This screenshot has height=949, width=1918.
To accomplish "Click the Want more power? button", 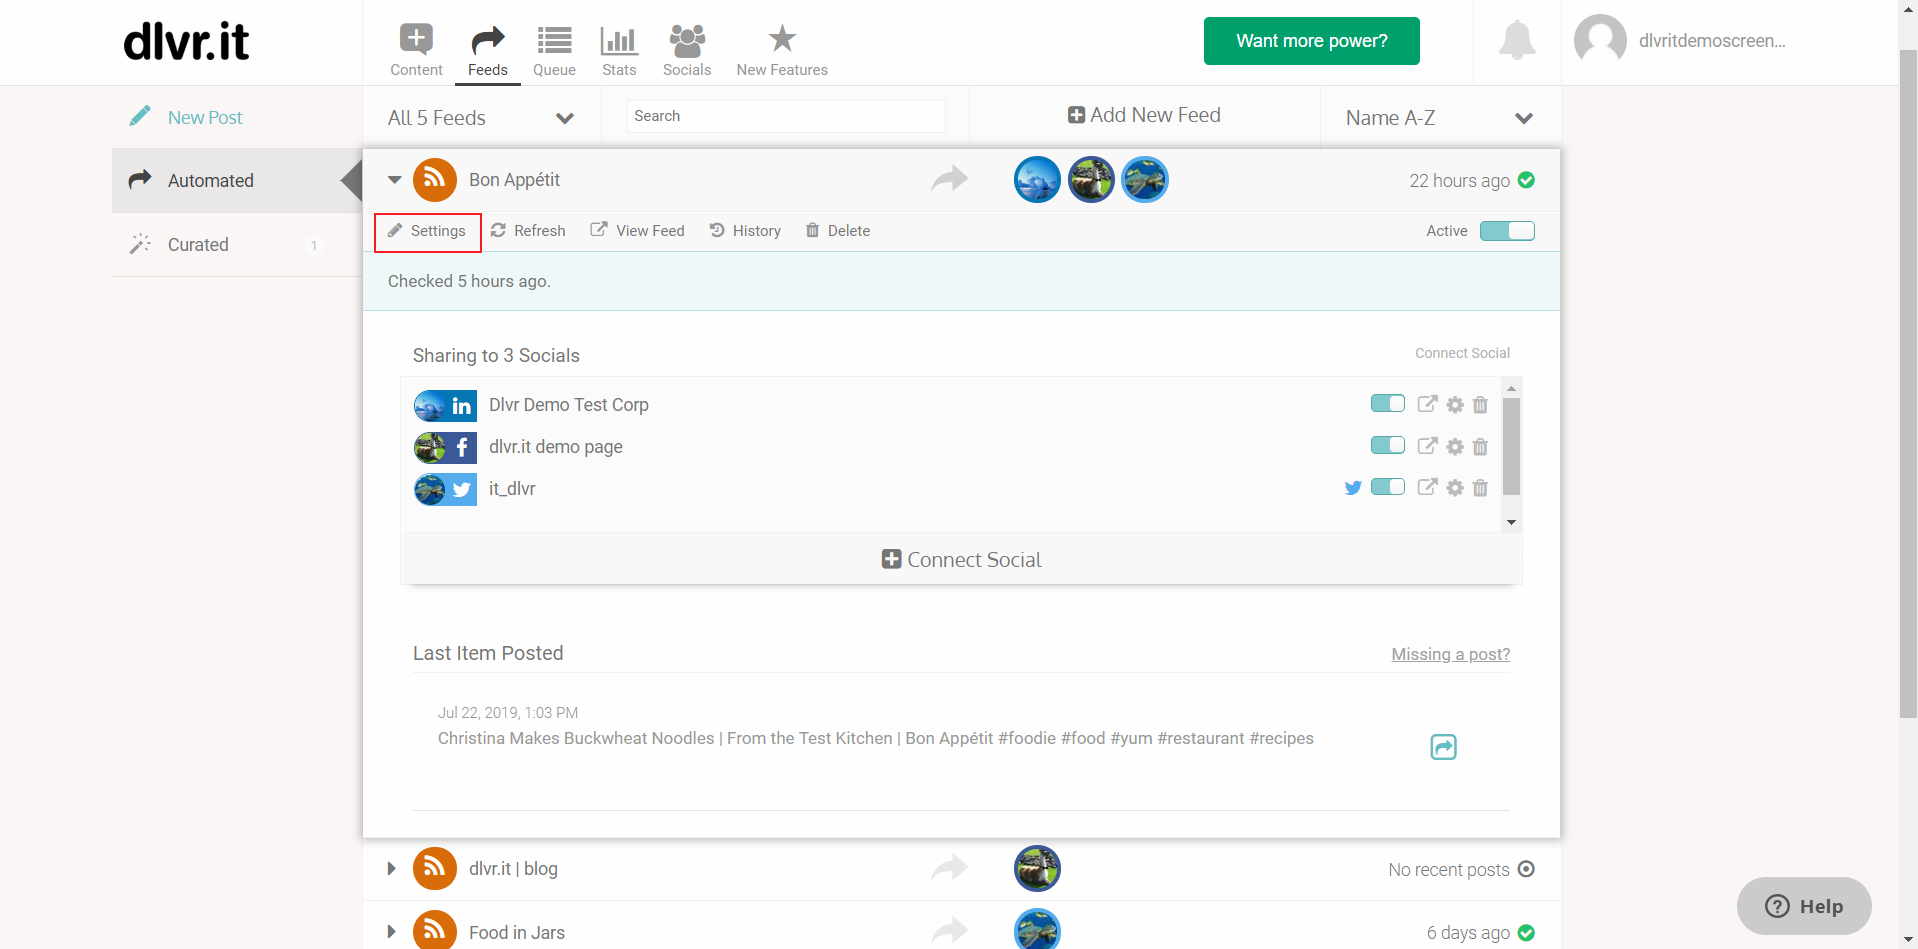I will pos(1312,41).
